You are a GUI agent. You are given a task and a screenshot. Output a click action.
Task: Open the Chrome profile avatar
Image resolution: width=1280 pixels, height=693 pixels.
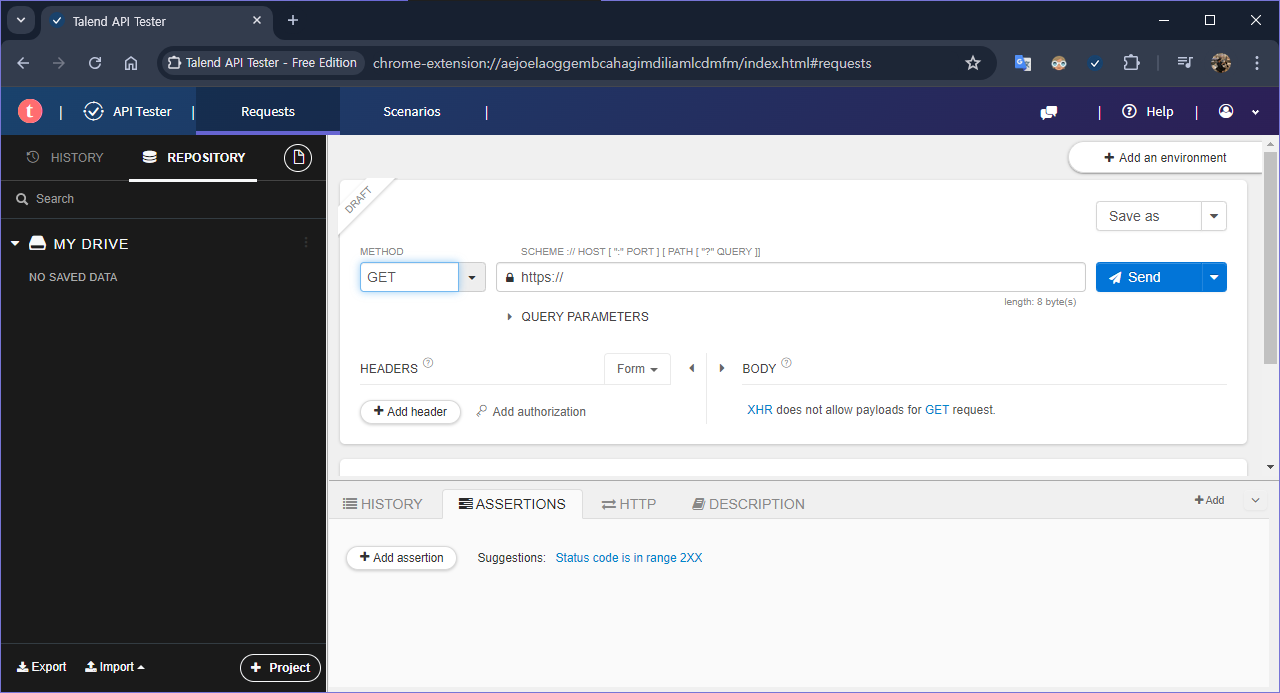click(1221, 63)
